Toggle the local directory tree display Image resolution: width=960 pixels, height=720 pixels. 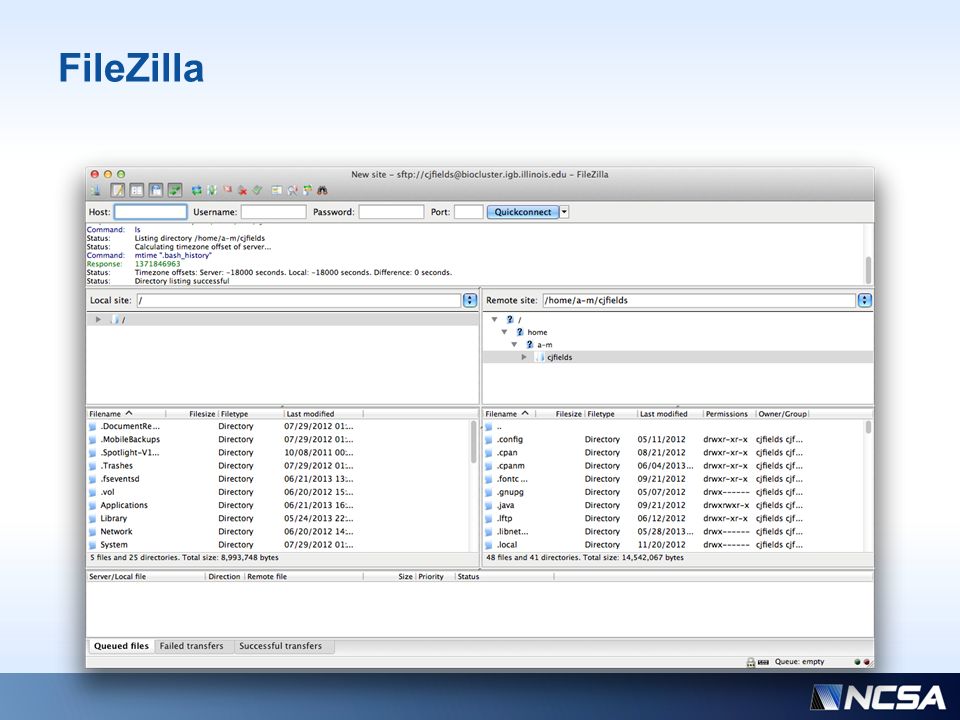137,190
